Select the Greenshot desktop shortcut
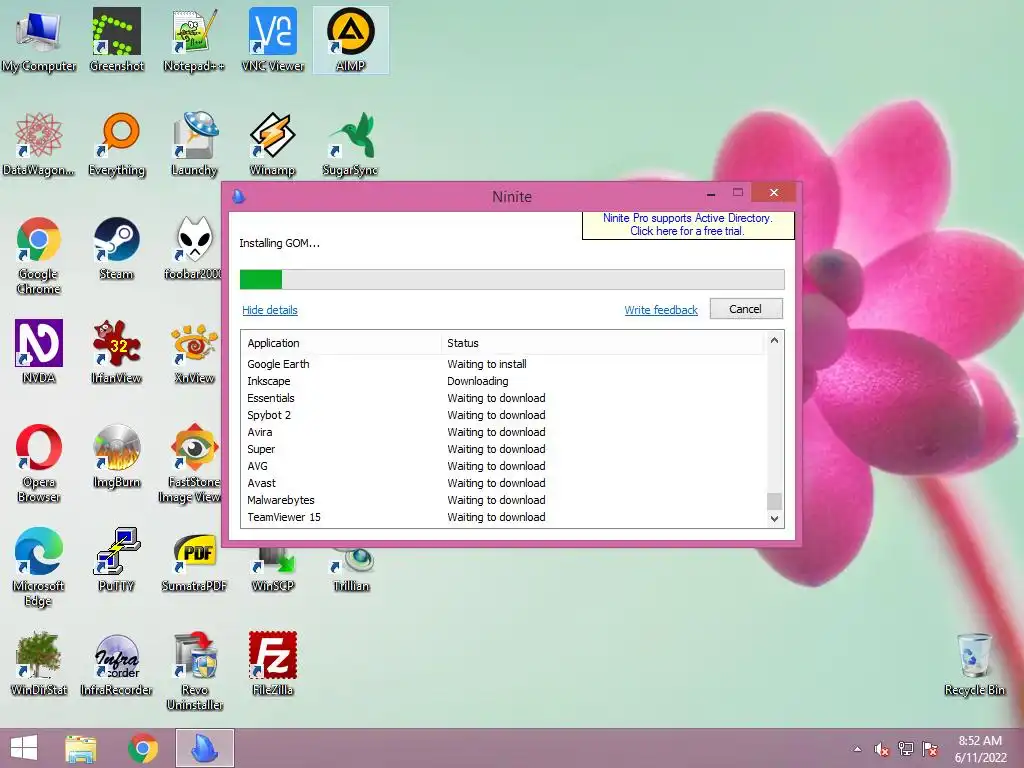 [x=116, y=40]
